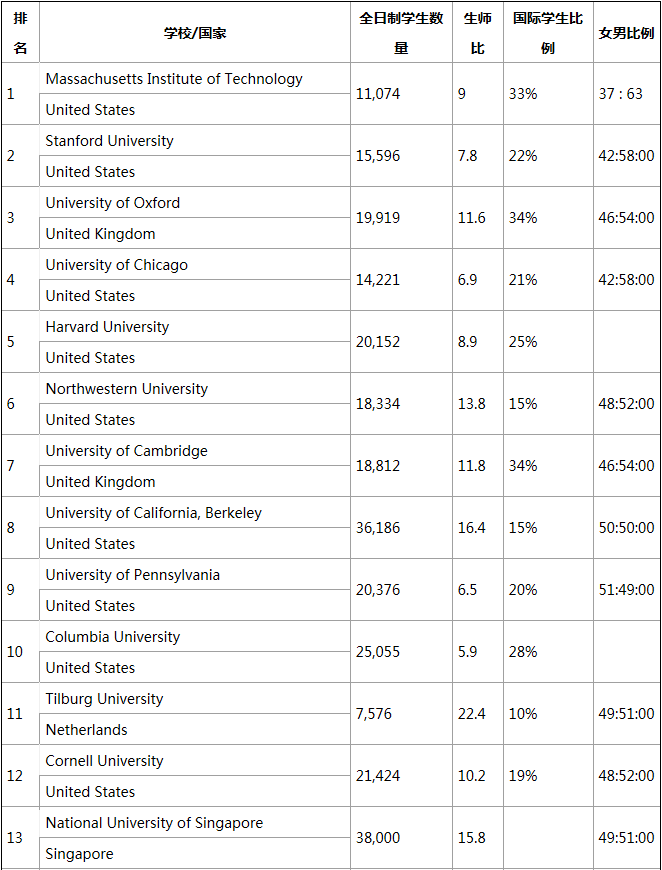Select the 生师比 column header
This screenshot has height=870, width=662.
(477, 33)
